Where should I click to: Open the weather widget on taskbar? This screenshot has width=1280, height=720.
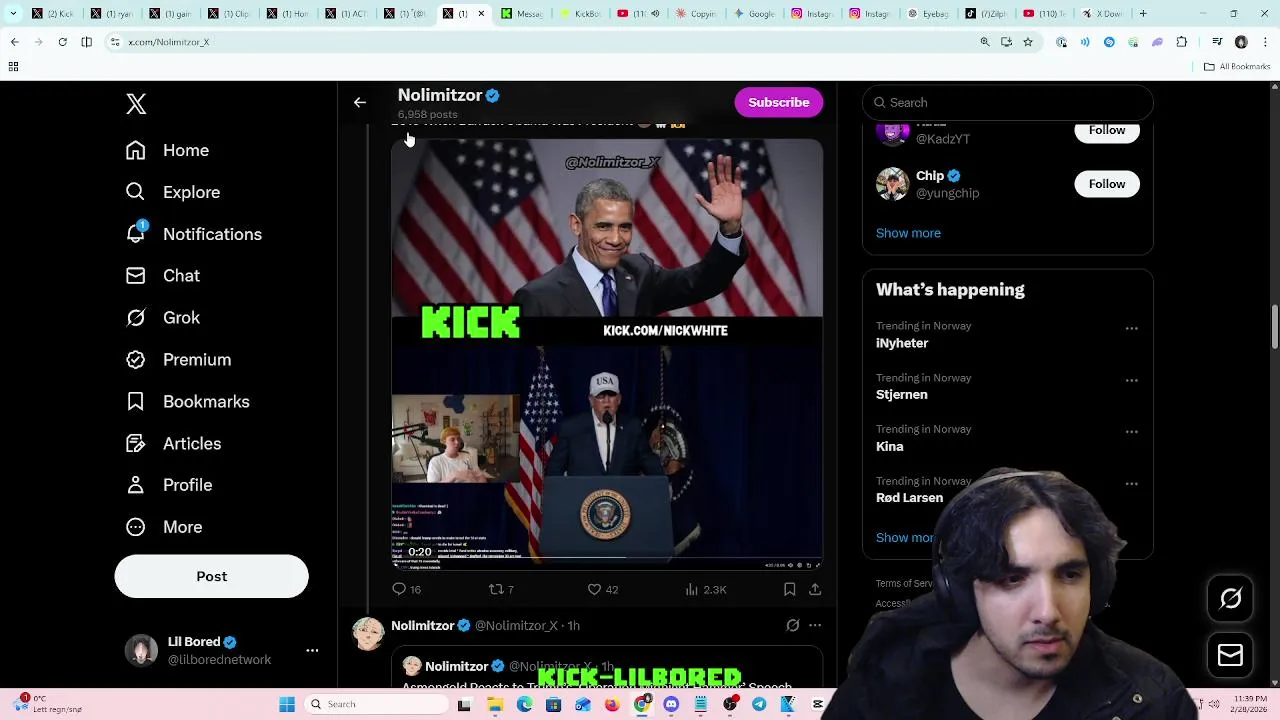(50, 703)
